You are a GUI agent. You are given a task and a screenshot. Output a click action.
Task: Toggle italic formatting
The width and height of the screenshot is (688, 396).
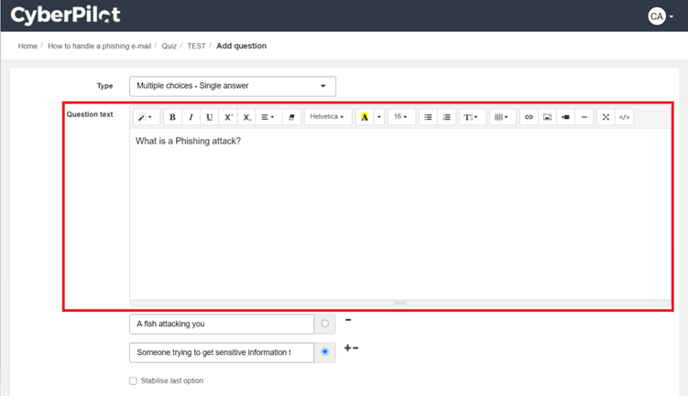[x=191, y=117]
